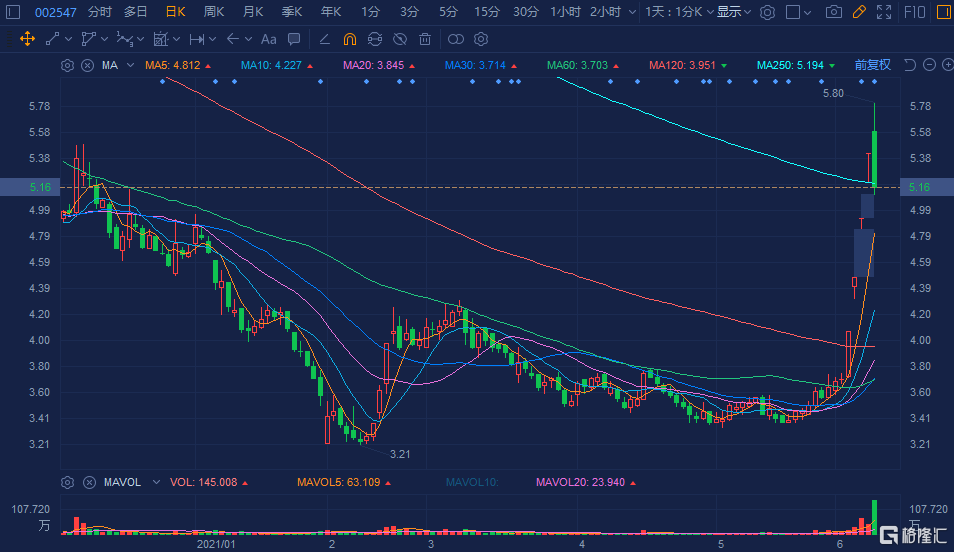The width and height of the screenshot is (954, 552).
Task: Click the overlapping circles overlay icon
Action: tap(456, 40)
